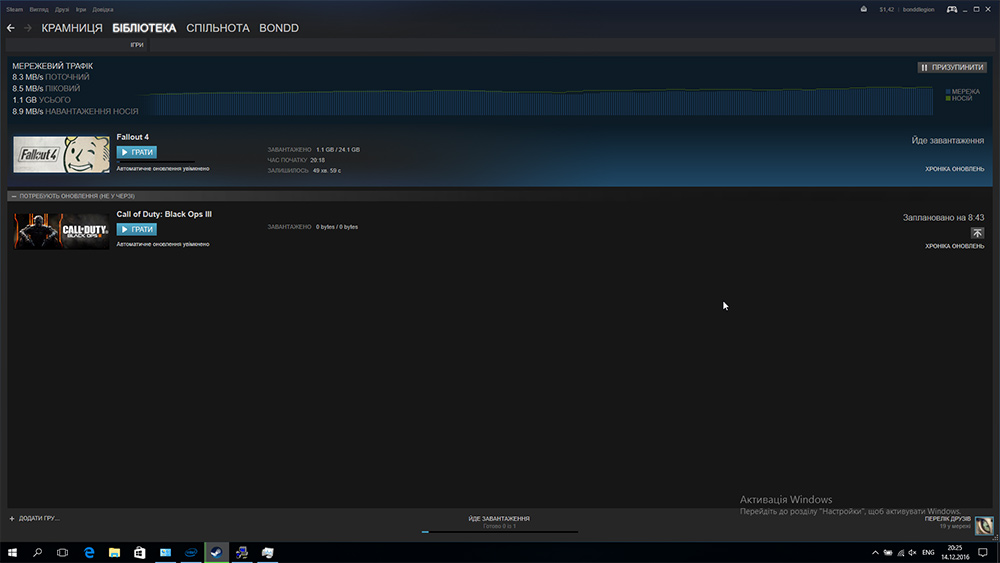Click 49 хв. 59 с remaining time
This screenshot has width=1000, height=563.
(x=327, y=171)
